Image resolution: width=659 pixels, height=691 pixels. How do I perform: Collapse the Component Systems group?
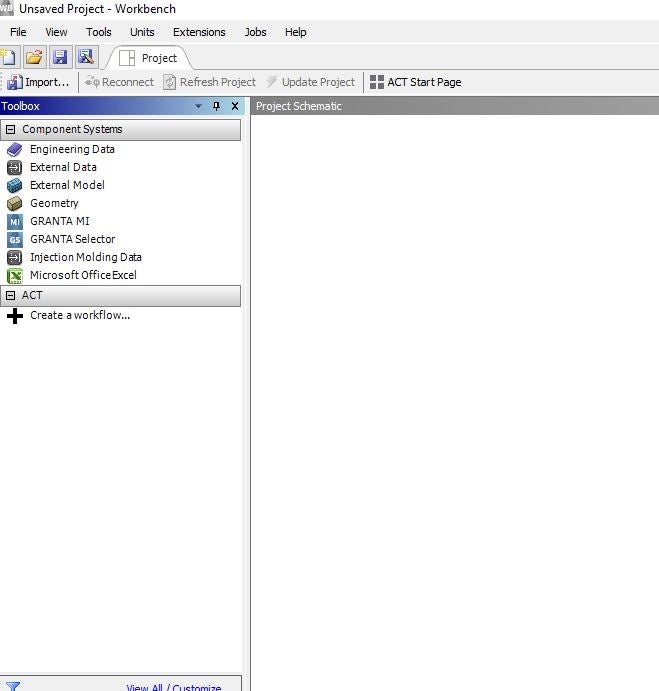coord(11,130)
